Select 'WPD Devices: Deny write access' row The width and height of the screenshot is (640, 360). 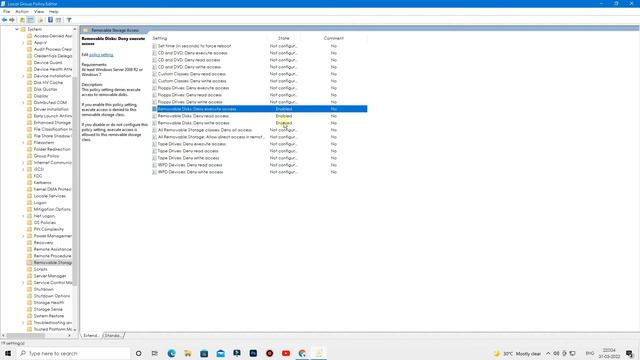click(259, 172)
